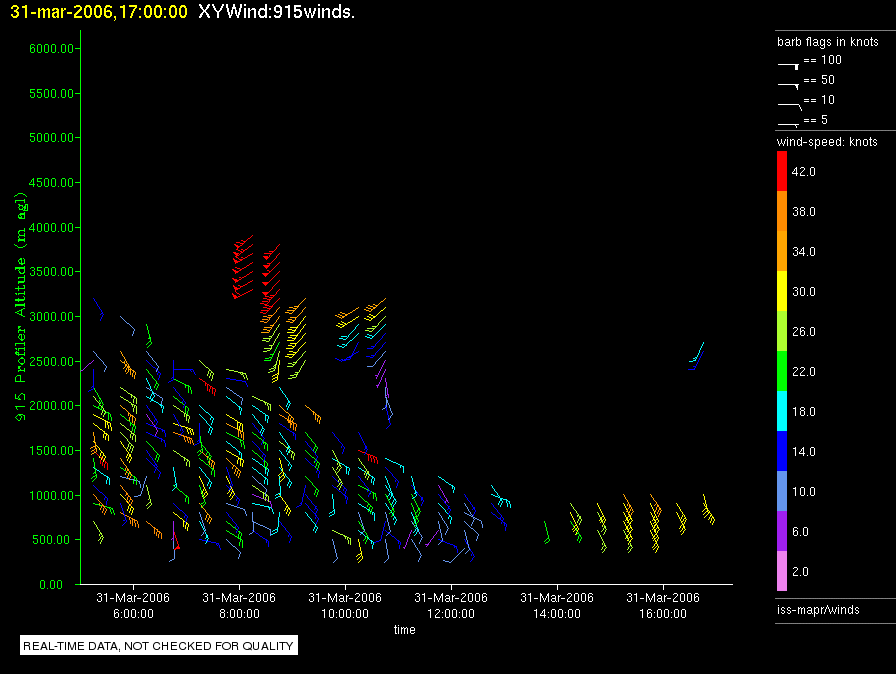This screenshot has height=674, width=896.
Task: Select the cyan 18.0 knots color band
Action: coord(782,411)
